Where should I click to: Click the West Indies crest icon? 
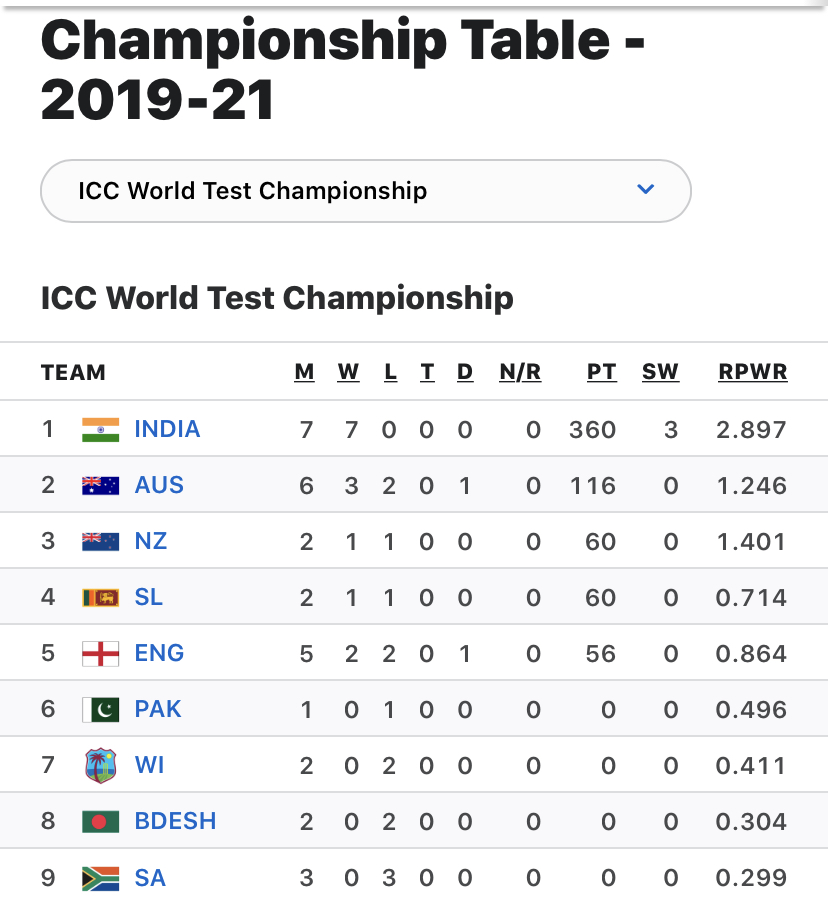click(x=101, y=766)
